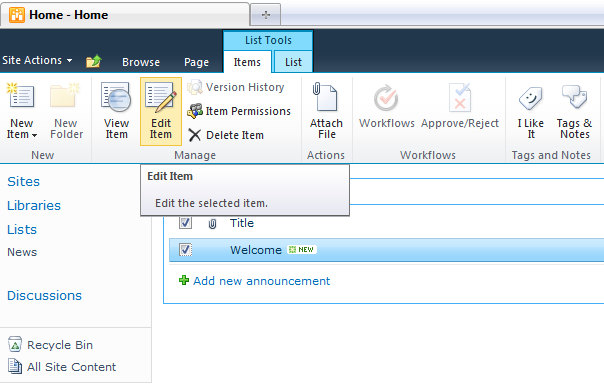The image size is (604, 385).
Task: Click the attachment column paperclip header
Action: (x=212, y=224)
